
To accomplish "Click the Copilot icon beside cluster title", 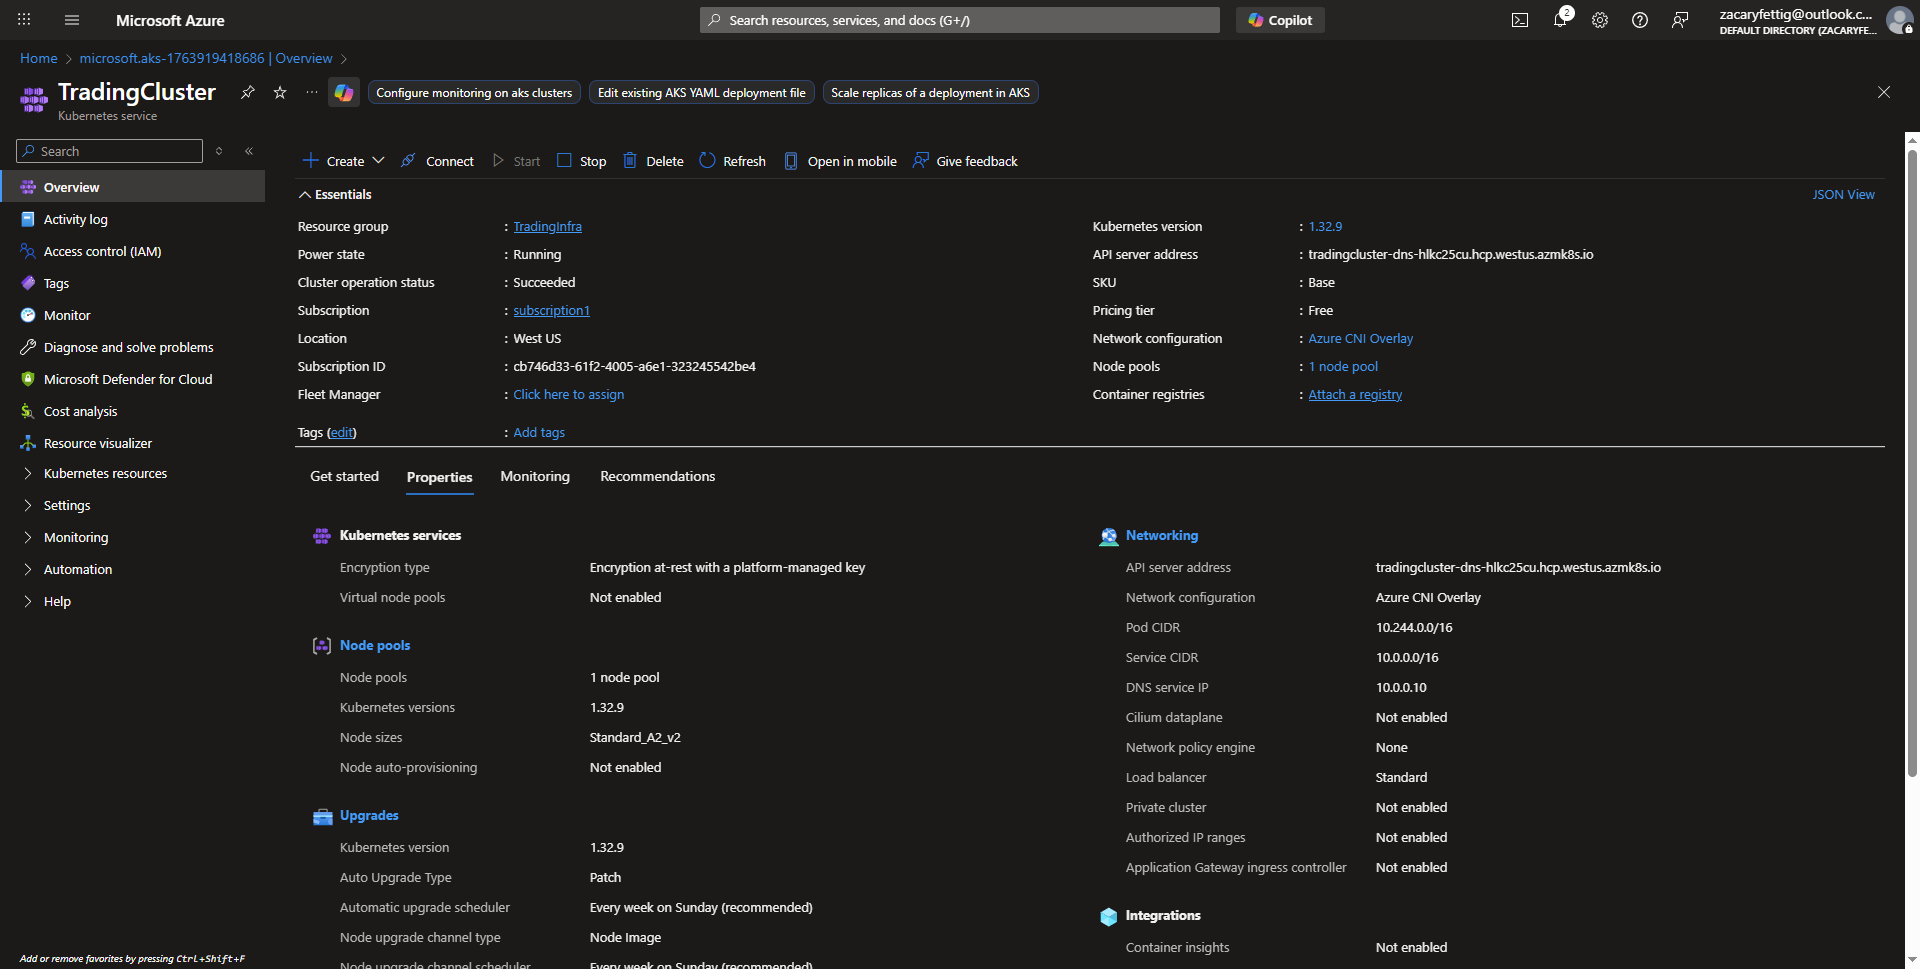I will click(344, 92).
